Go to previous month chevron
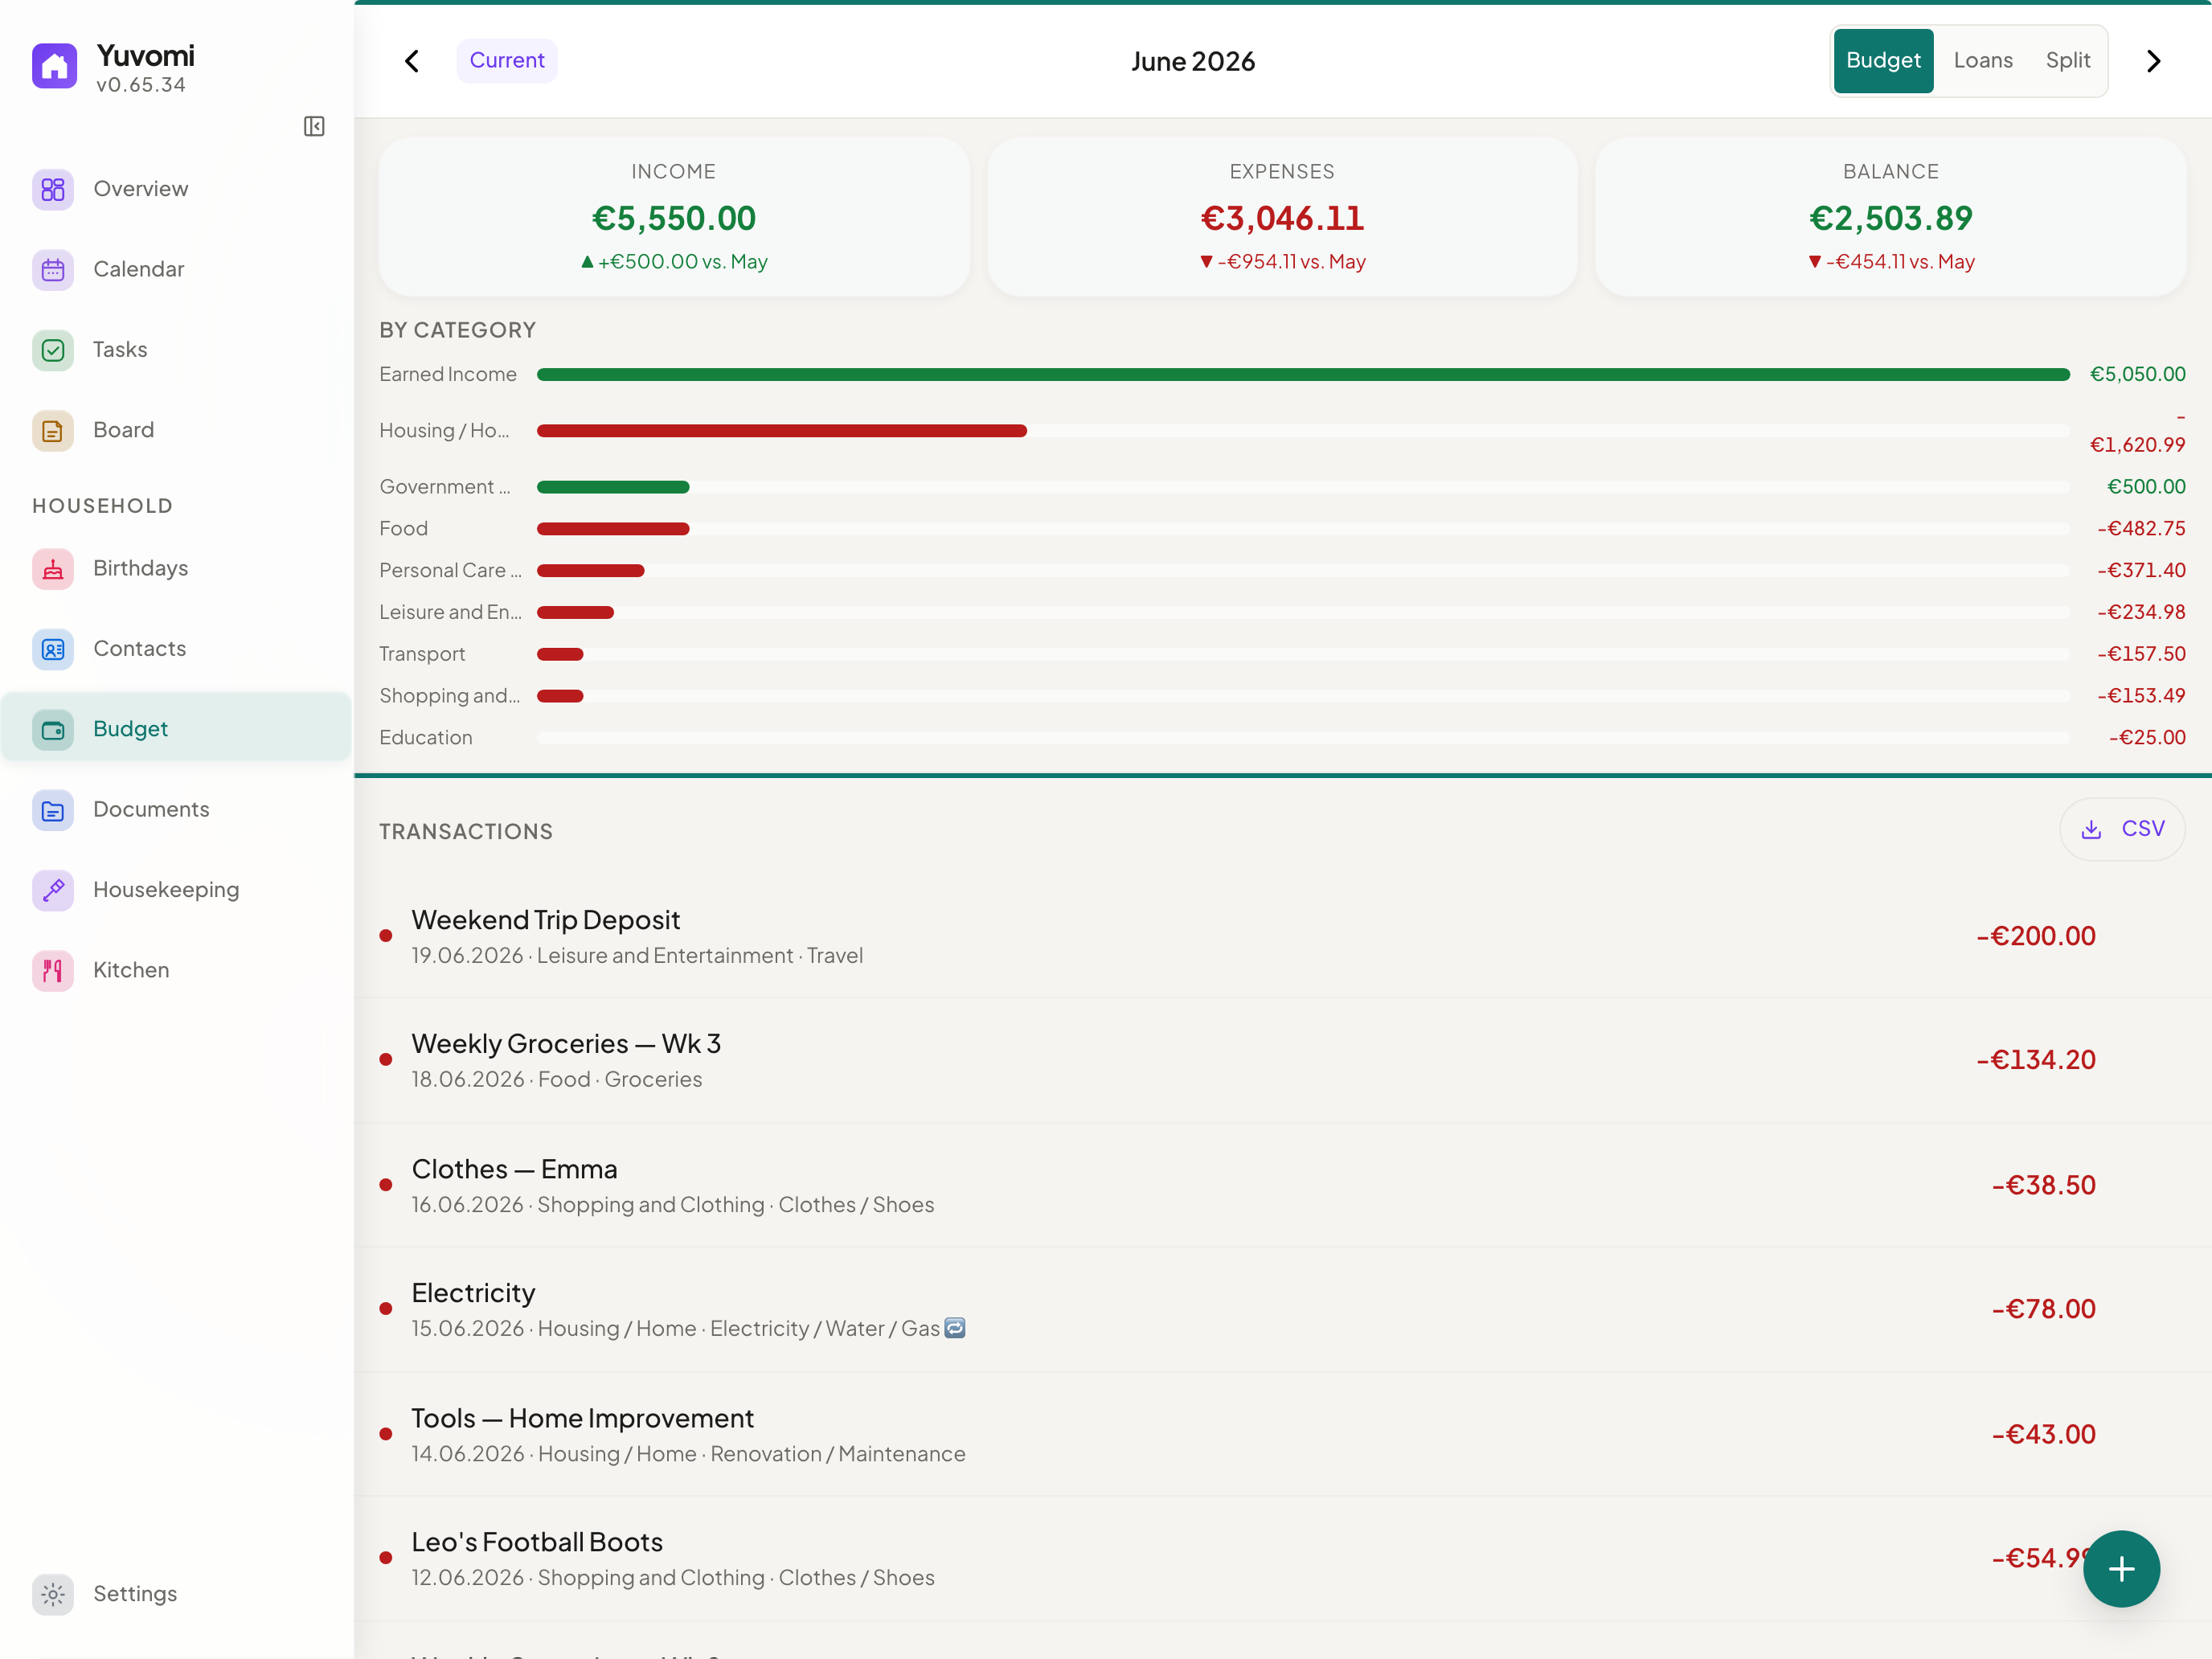2212x1659 pixels. pos(412,61)
